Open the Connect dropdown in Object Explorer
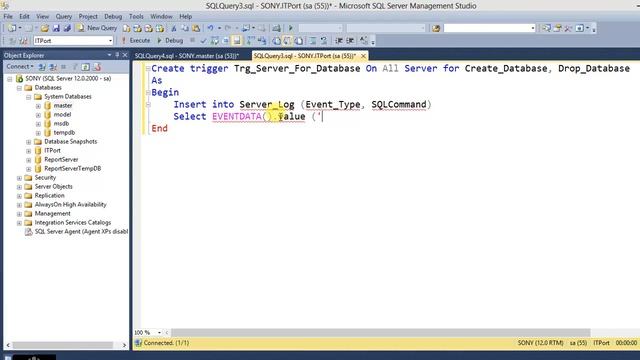 [20, 67]
